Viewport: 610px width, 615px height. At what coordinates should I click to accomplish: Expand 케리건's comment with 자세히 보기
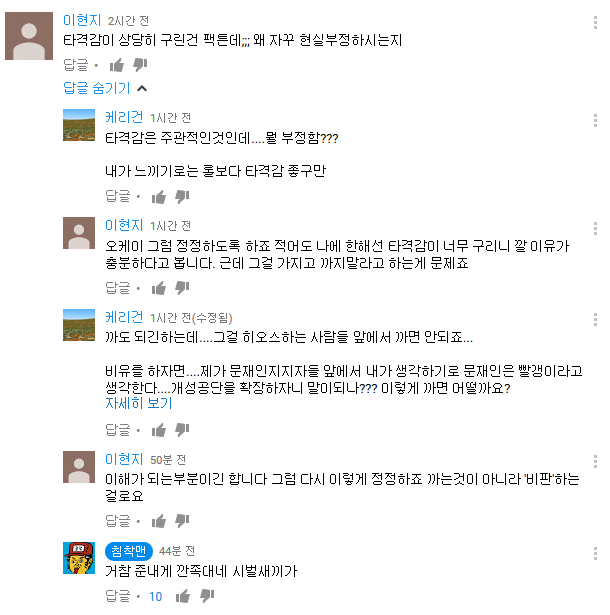[138, 403]
